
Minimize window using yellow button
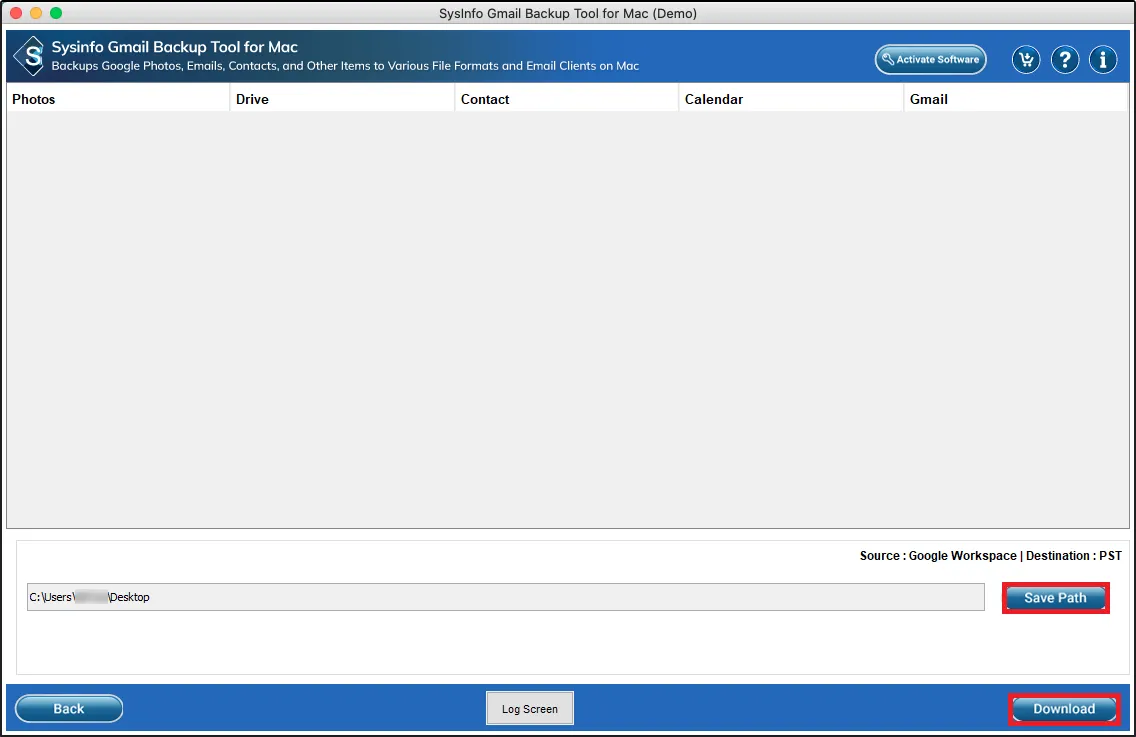[36, 13]
